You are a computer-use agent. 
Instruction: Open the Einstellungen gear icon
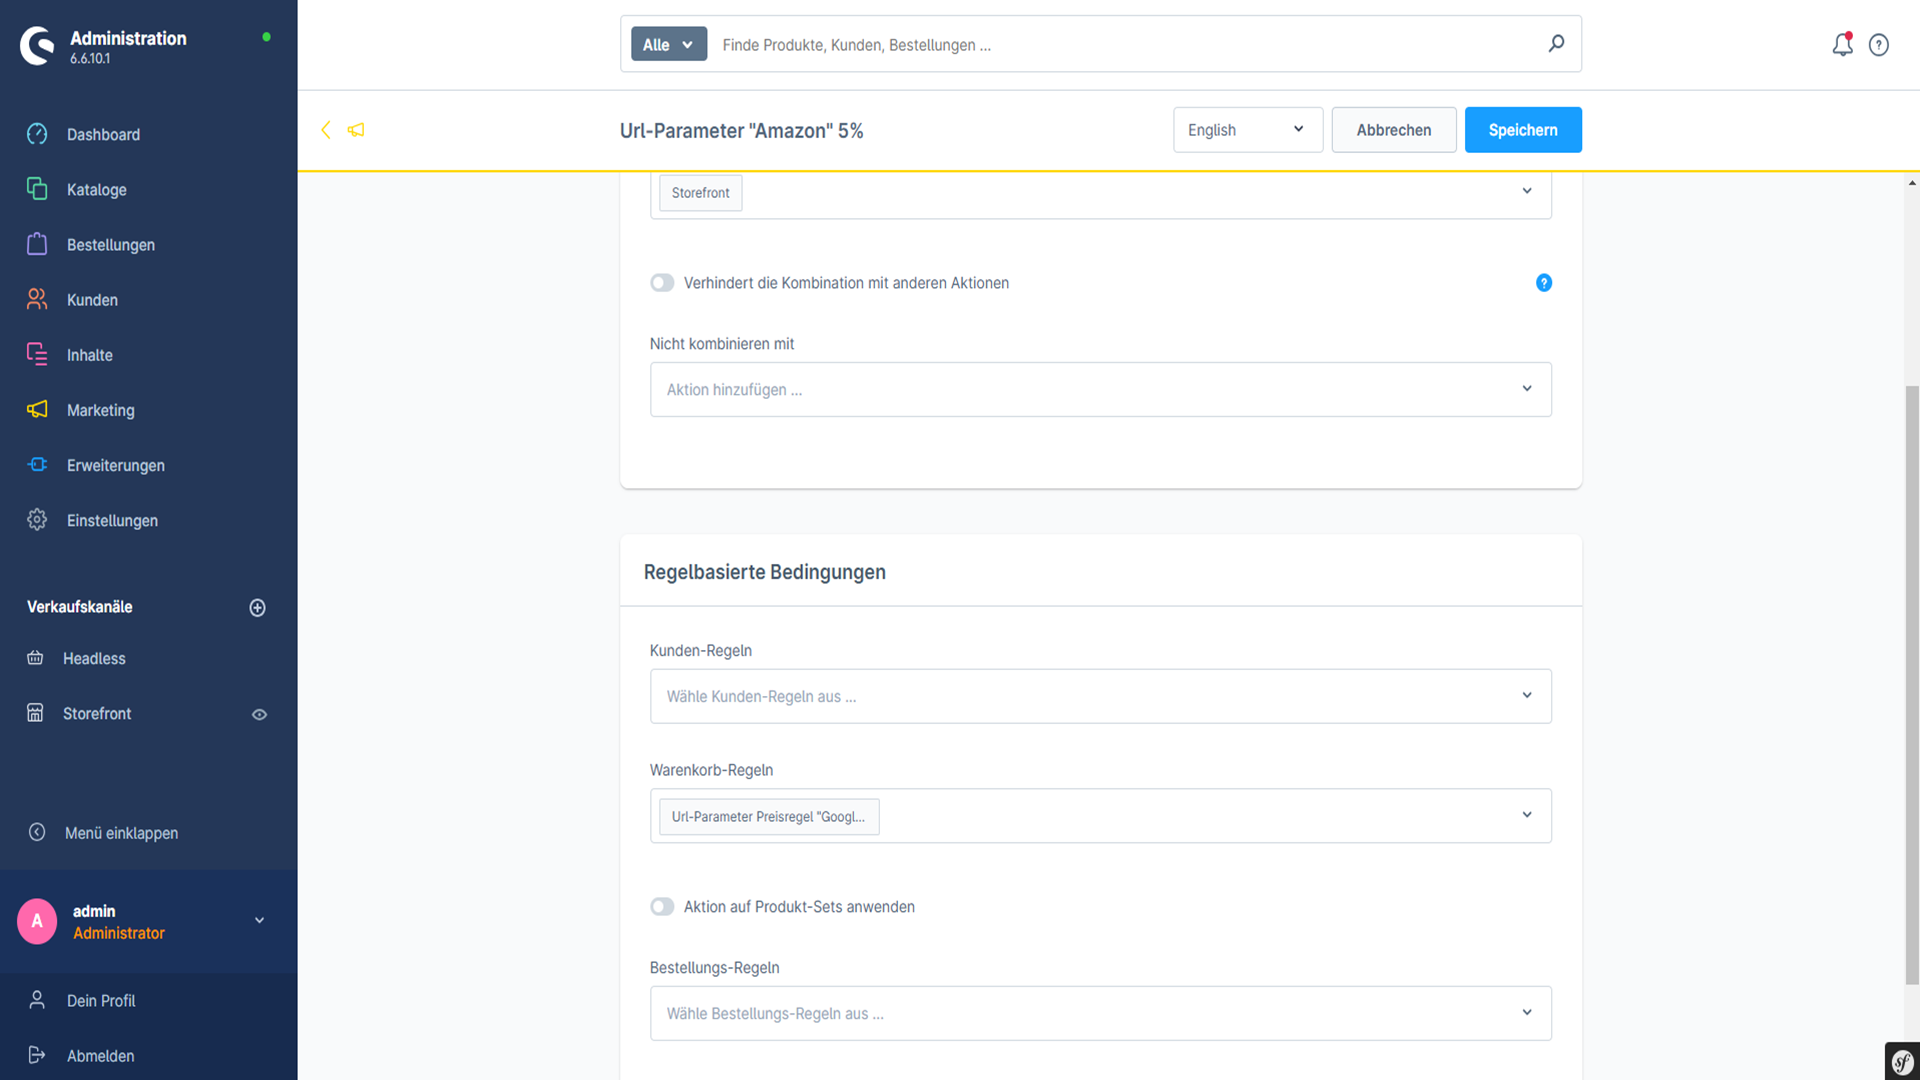tap(37, 519)
